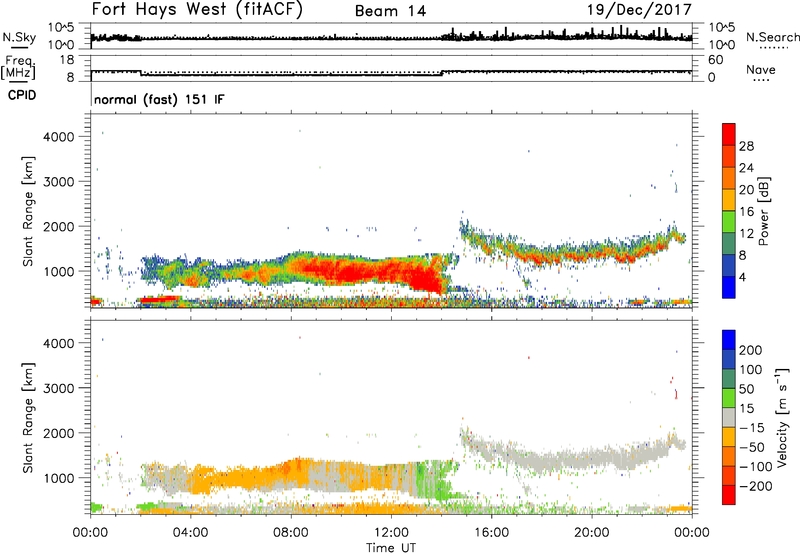Click the 'N.Sky' label
This screenshot has width=800, height=554.
19,37
